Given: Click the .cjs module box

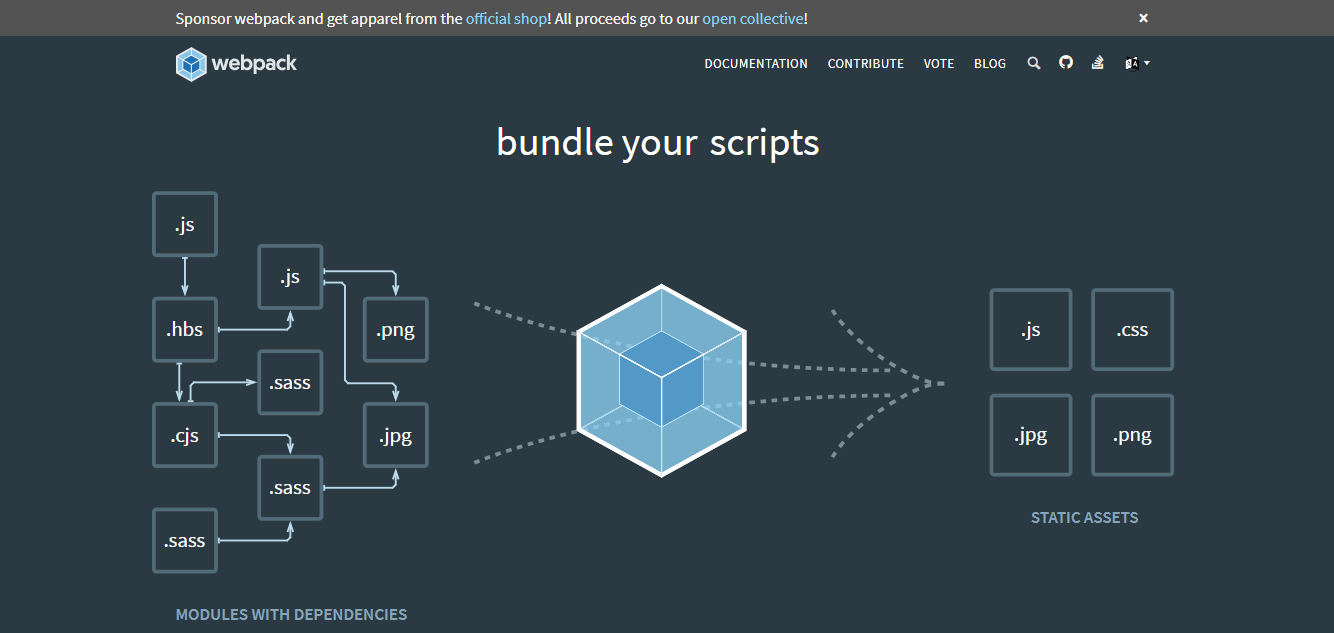Looking at the screenshot, I should point(185,435).
